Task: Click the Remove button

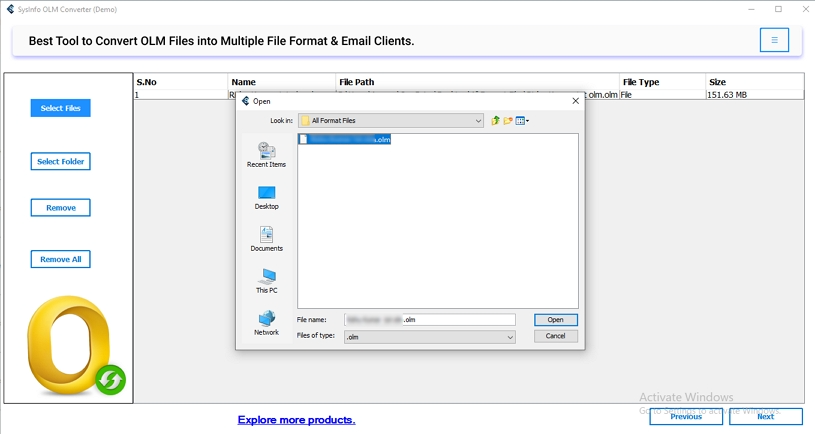Action: tap(60, 208)
